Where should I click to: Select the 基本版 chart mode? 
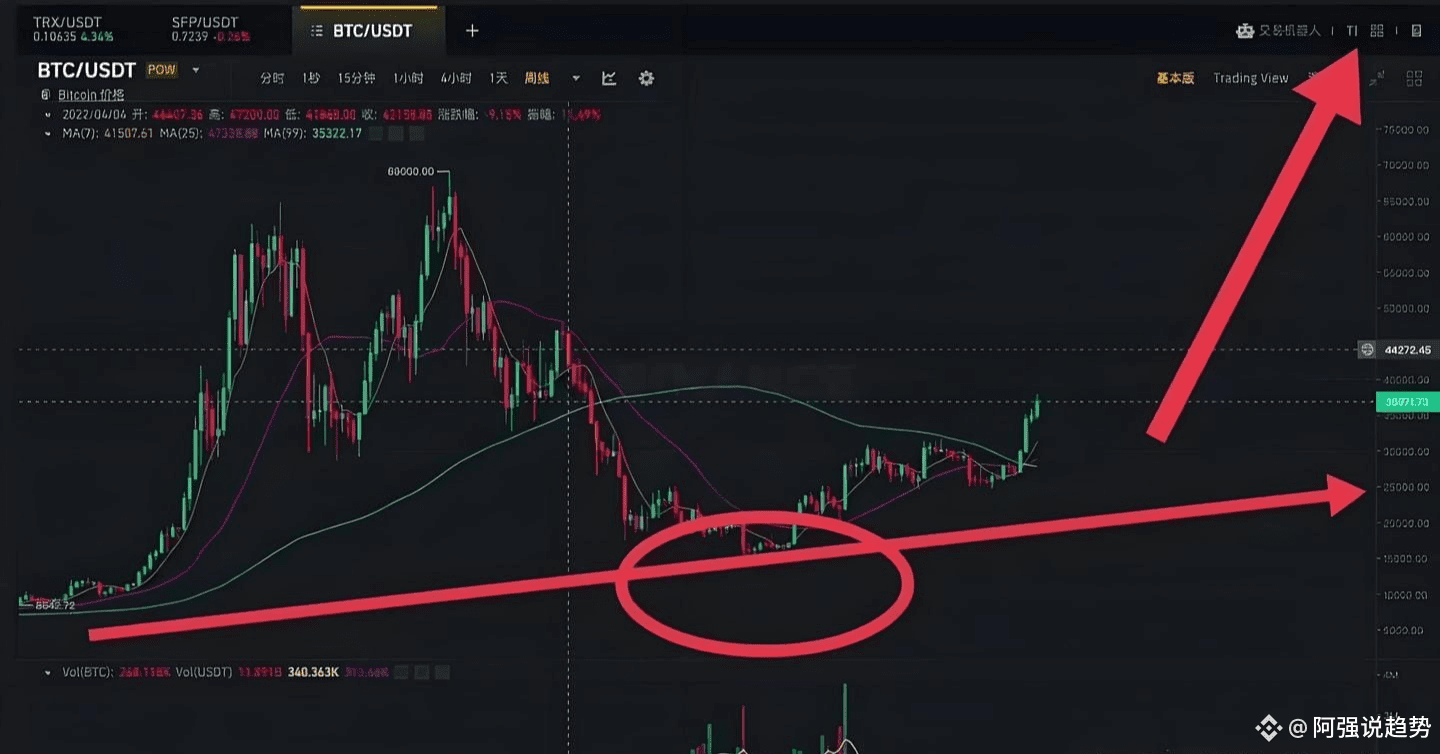[x=1175, y=78]
